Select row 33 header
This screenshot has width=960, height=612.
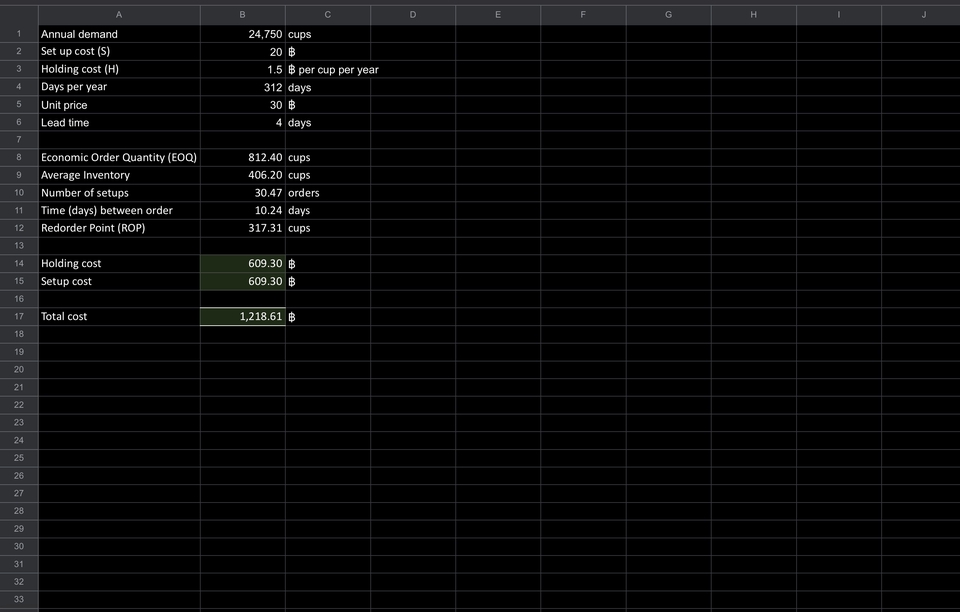pyautogui.click(x=19, y=599)
